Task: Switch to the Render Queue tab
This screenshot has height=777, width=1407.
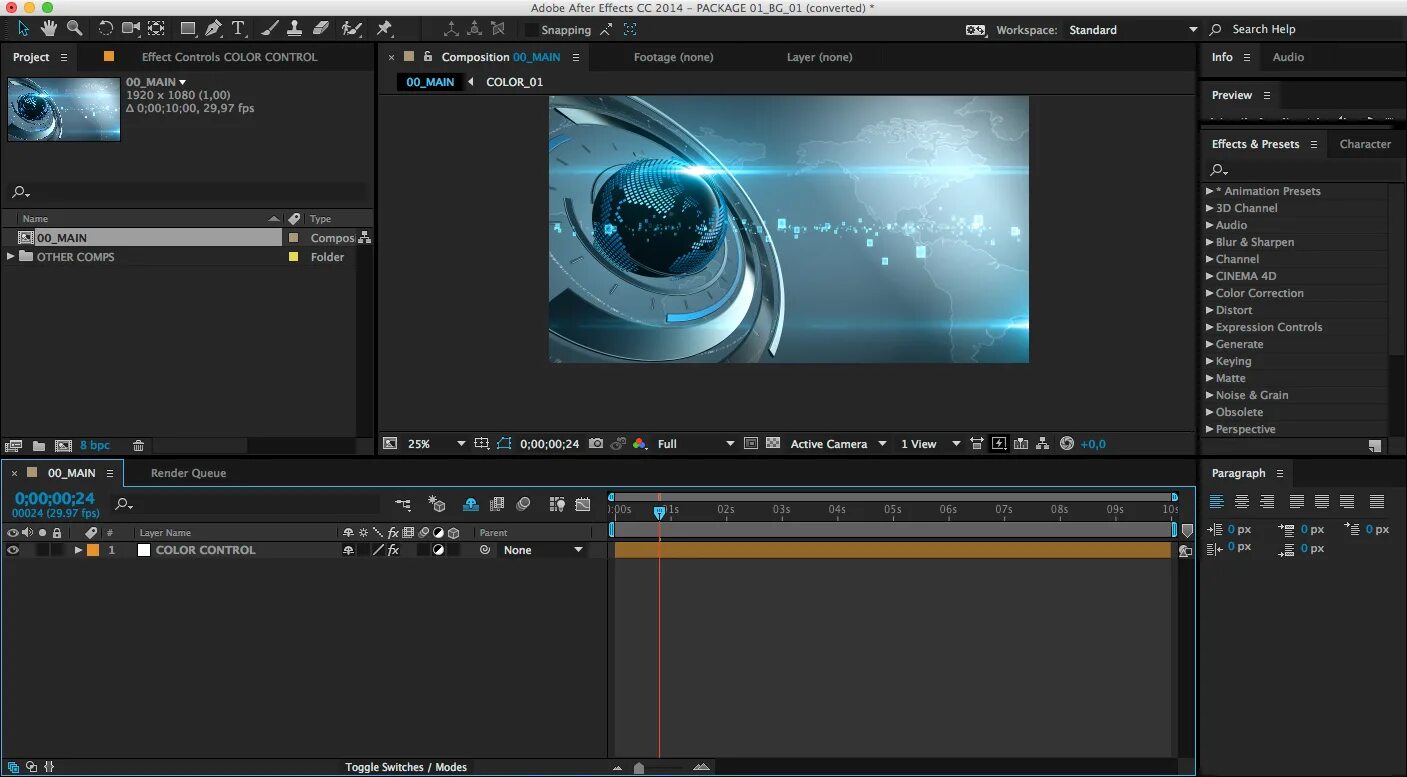Action: click(x=188, y=473)
